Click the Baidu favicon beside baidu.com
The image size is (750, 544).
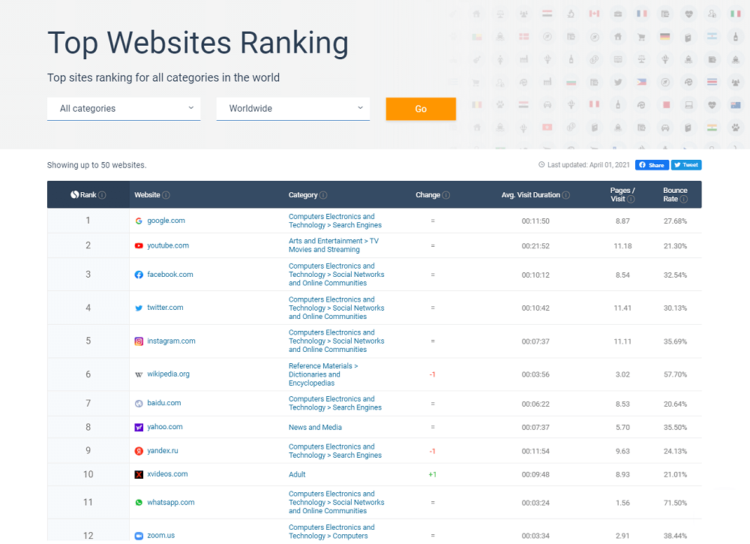[x=139, y=404]
